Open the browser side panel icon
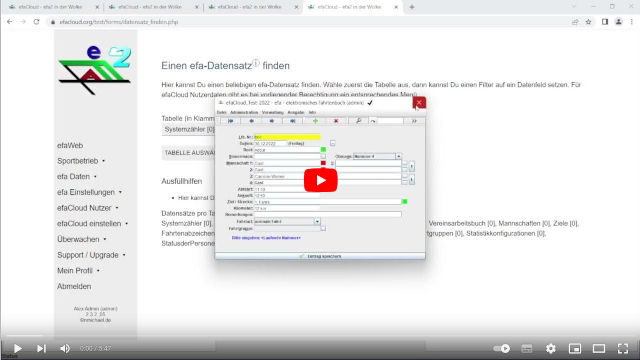Screen dimensions: 640x360 coord(605,22)
